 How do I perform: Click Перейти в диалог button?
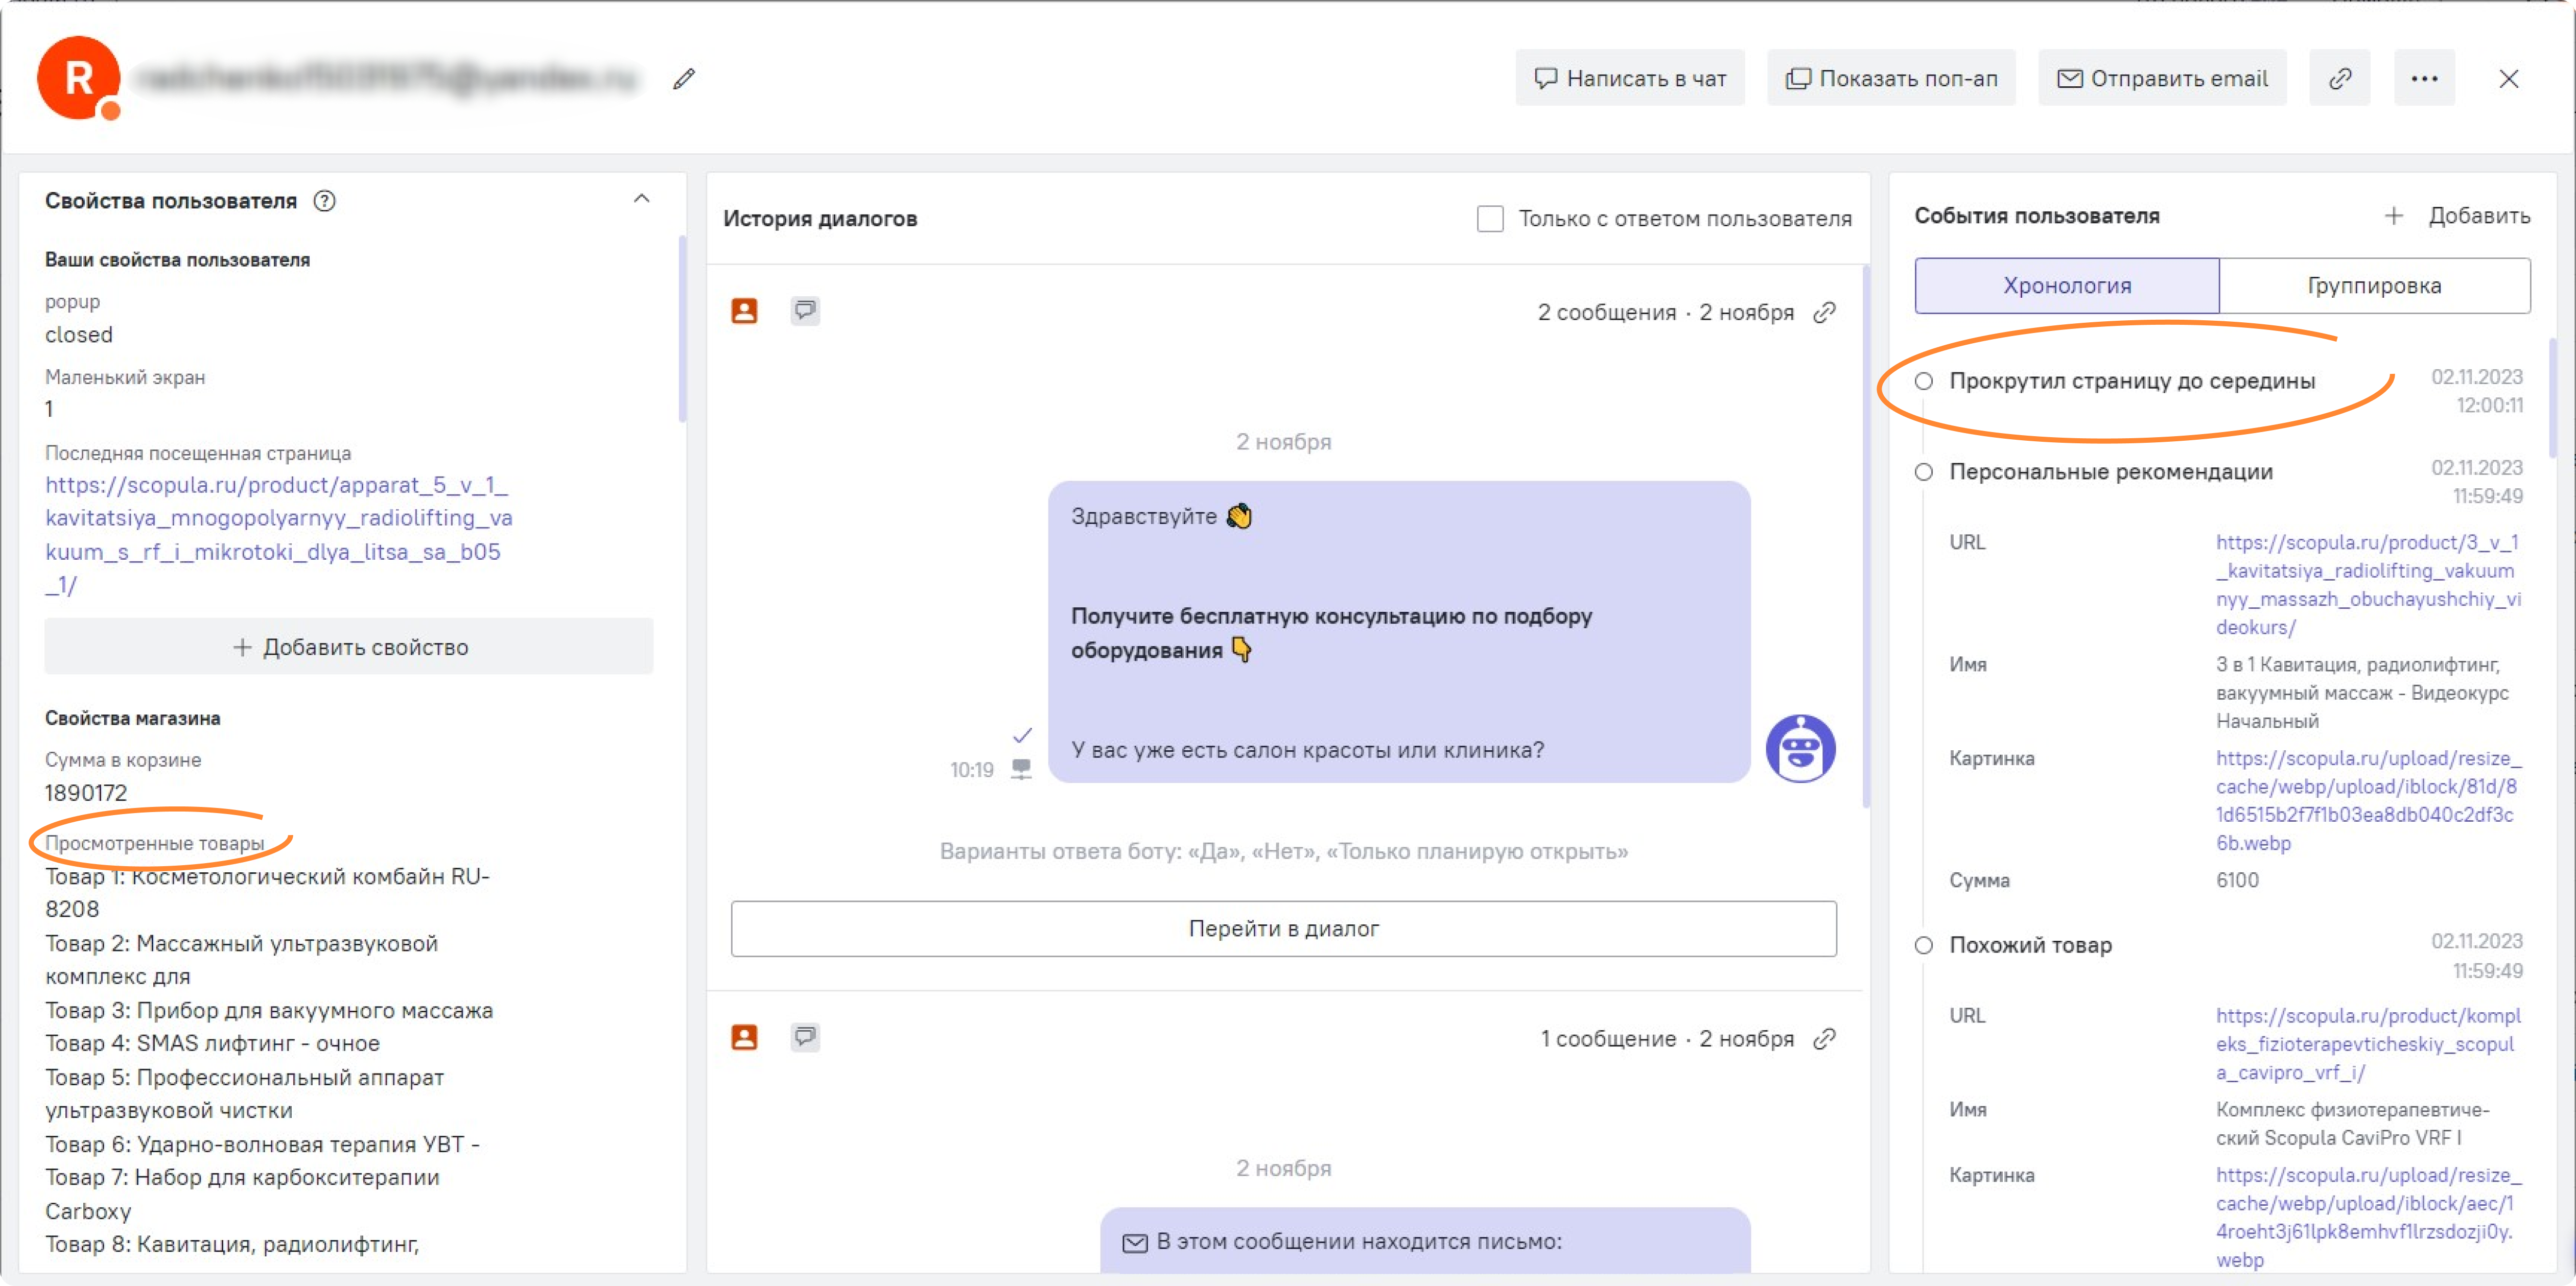coord(1283,928)
